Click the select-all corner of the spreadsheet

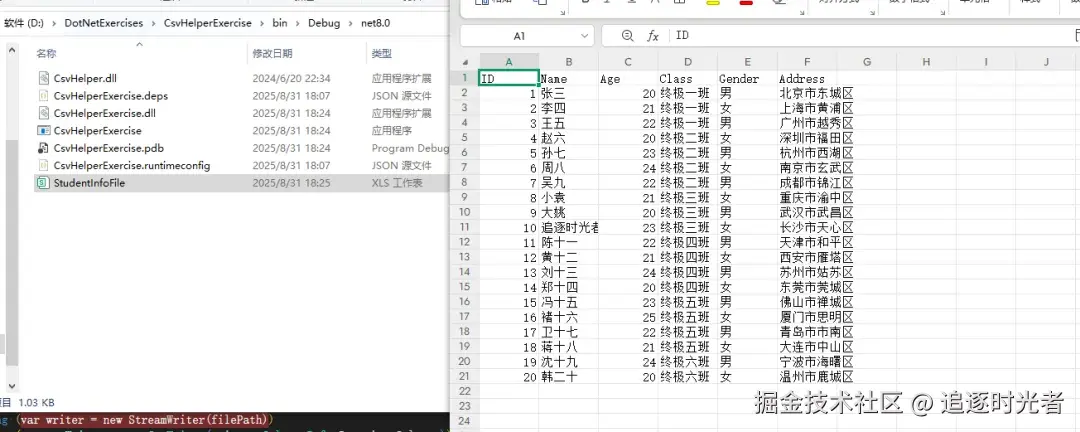pos(465,62)
